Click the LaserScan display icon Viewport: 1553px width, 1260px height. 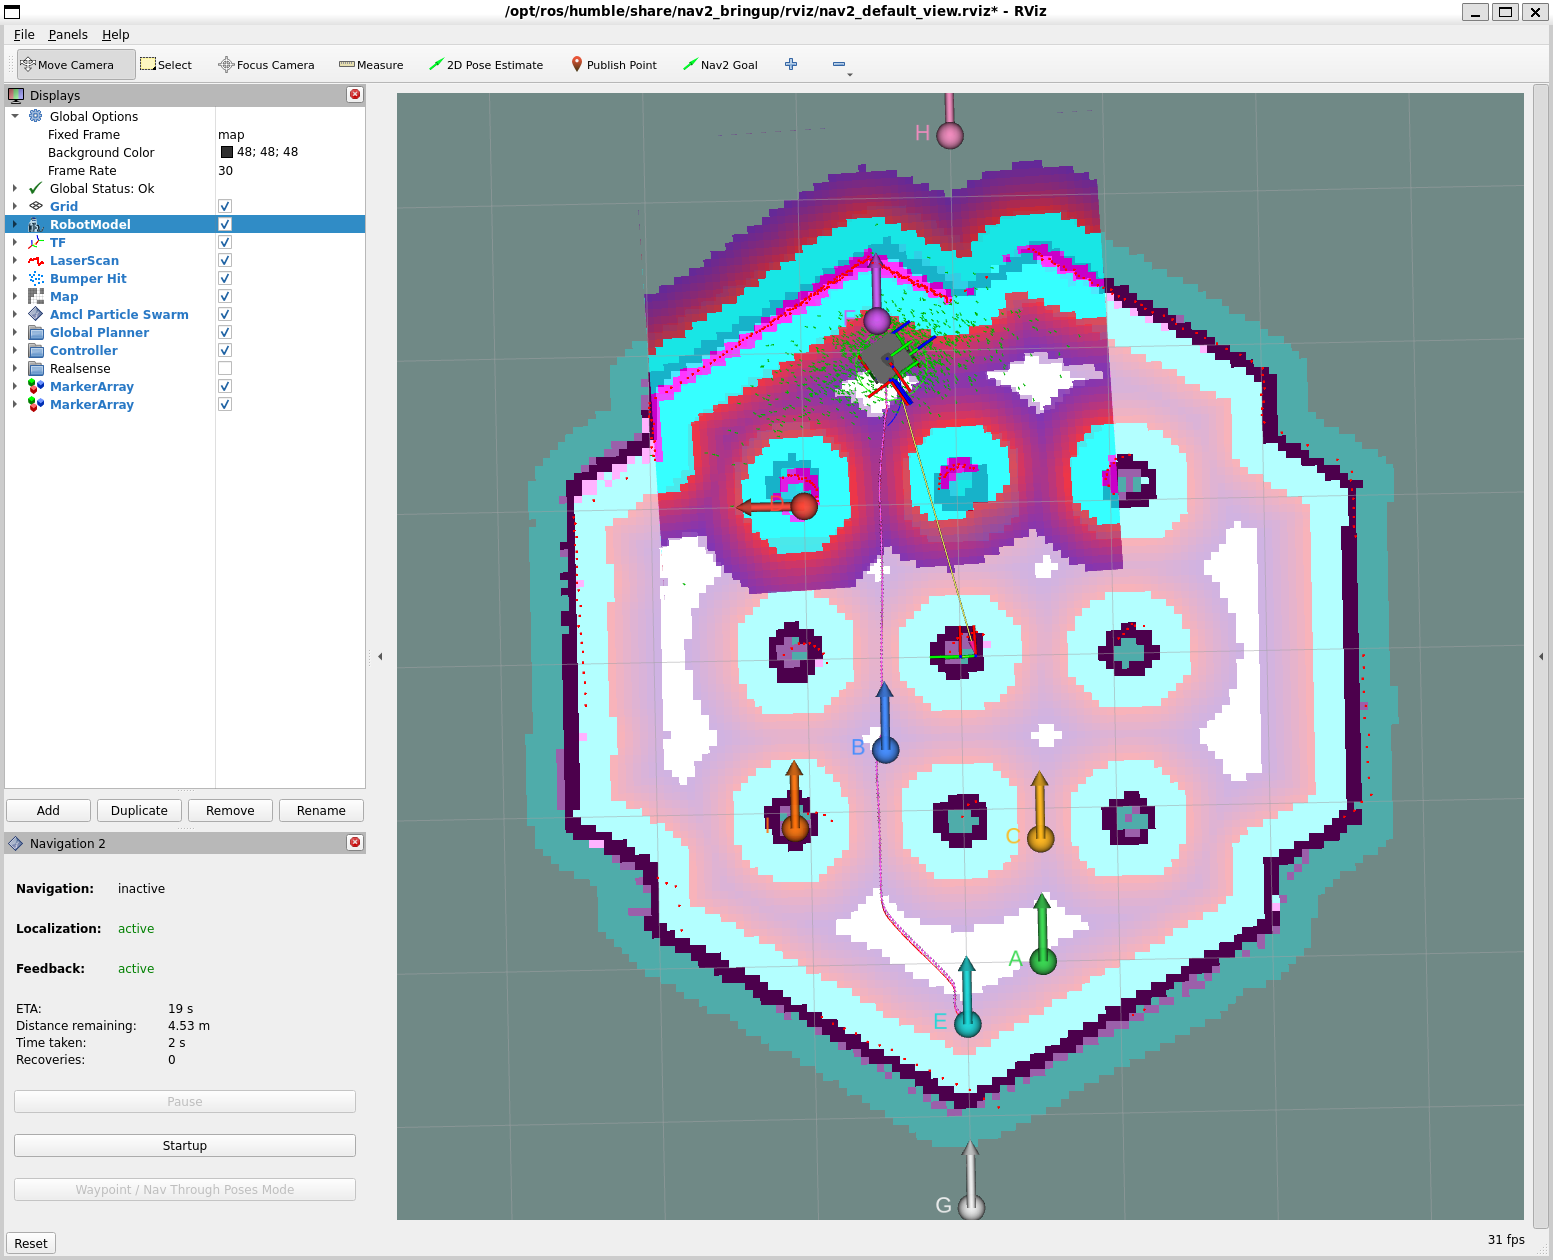[36, 260]
